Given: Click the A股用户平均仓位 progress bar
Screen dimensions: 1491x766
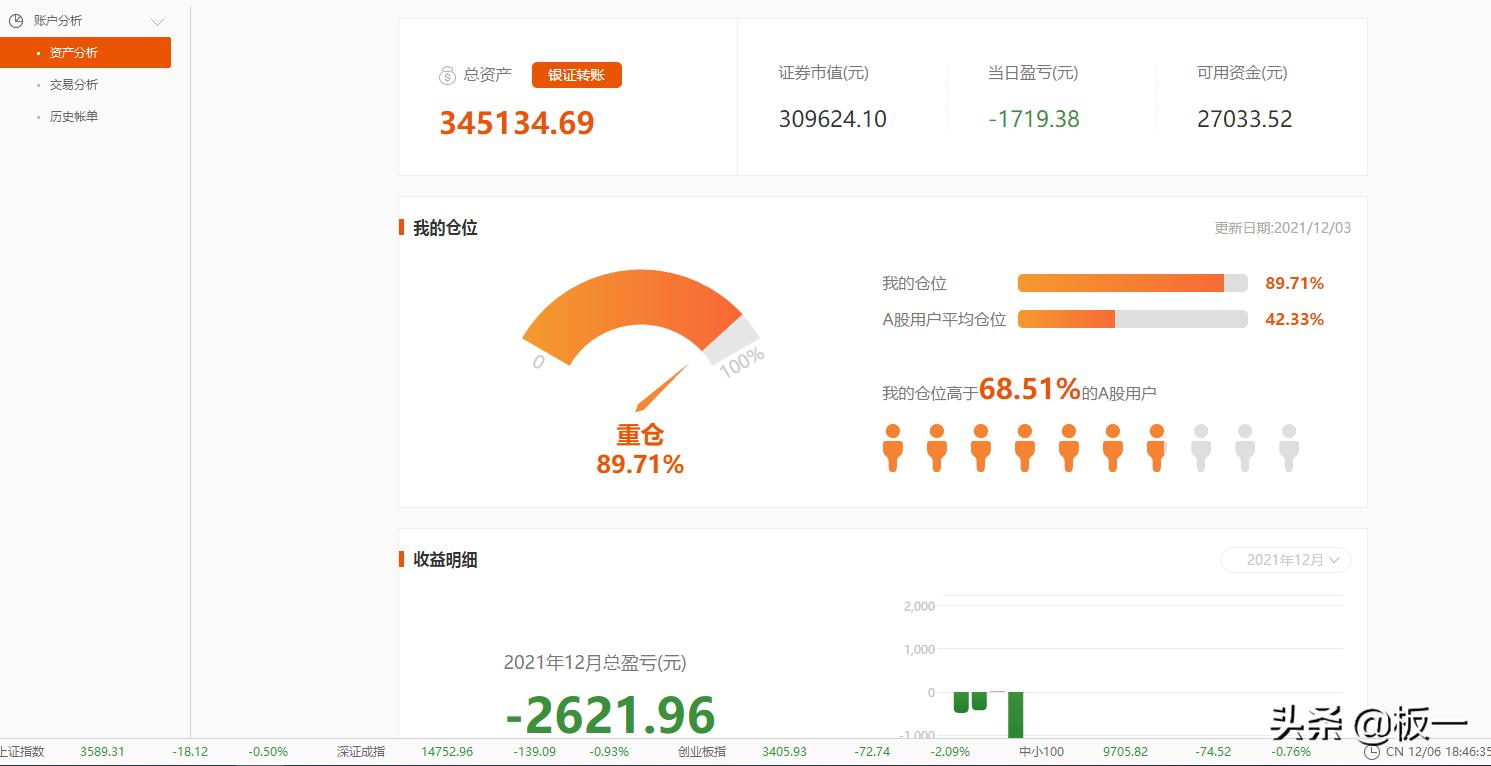Looking at the screenshot, I should [x=1133, y=319].
